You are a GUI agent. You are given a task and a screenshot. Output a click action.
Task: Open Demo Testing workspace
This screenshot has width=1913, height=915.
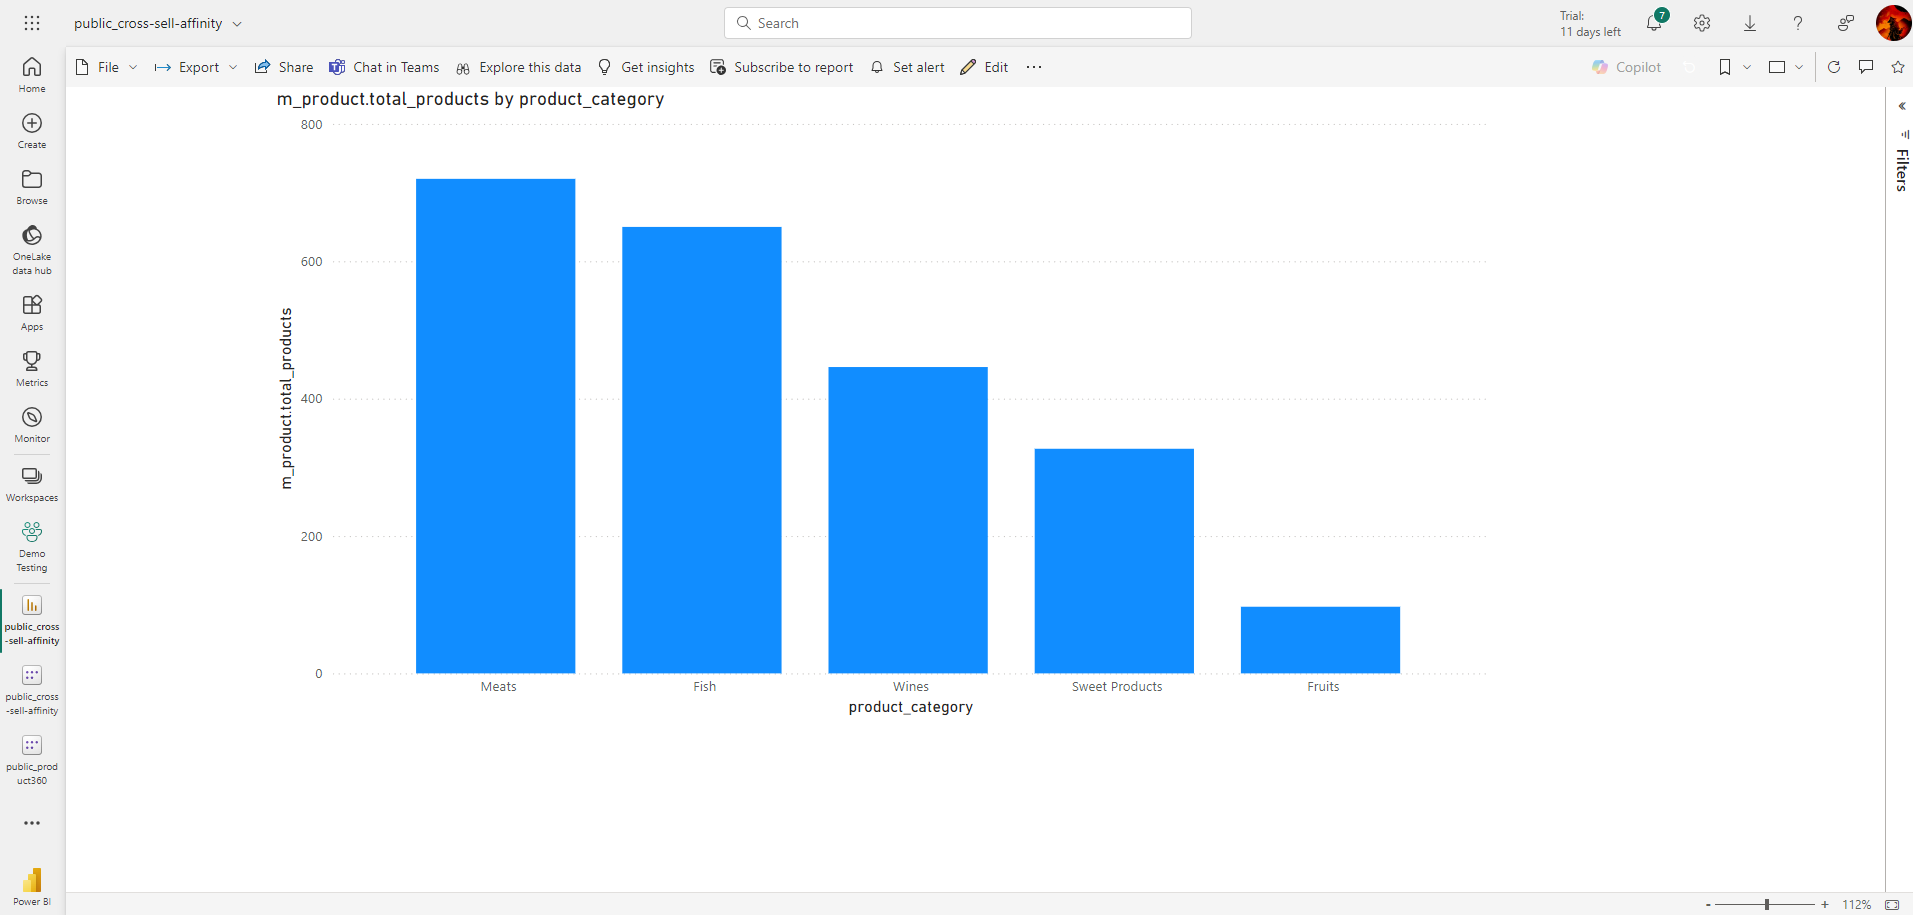(x=32, y=547)
